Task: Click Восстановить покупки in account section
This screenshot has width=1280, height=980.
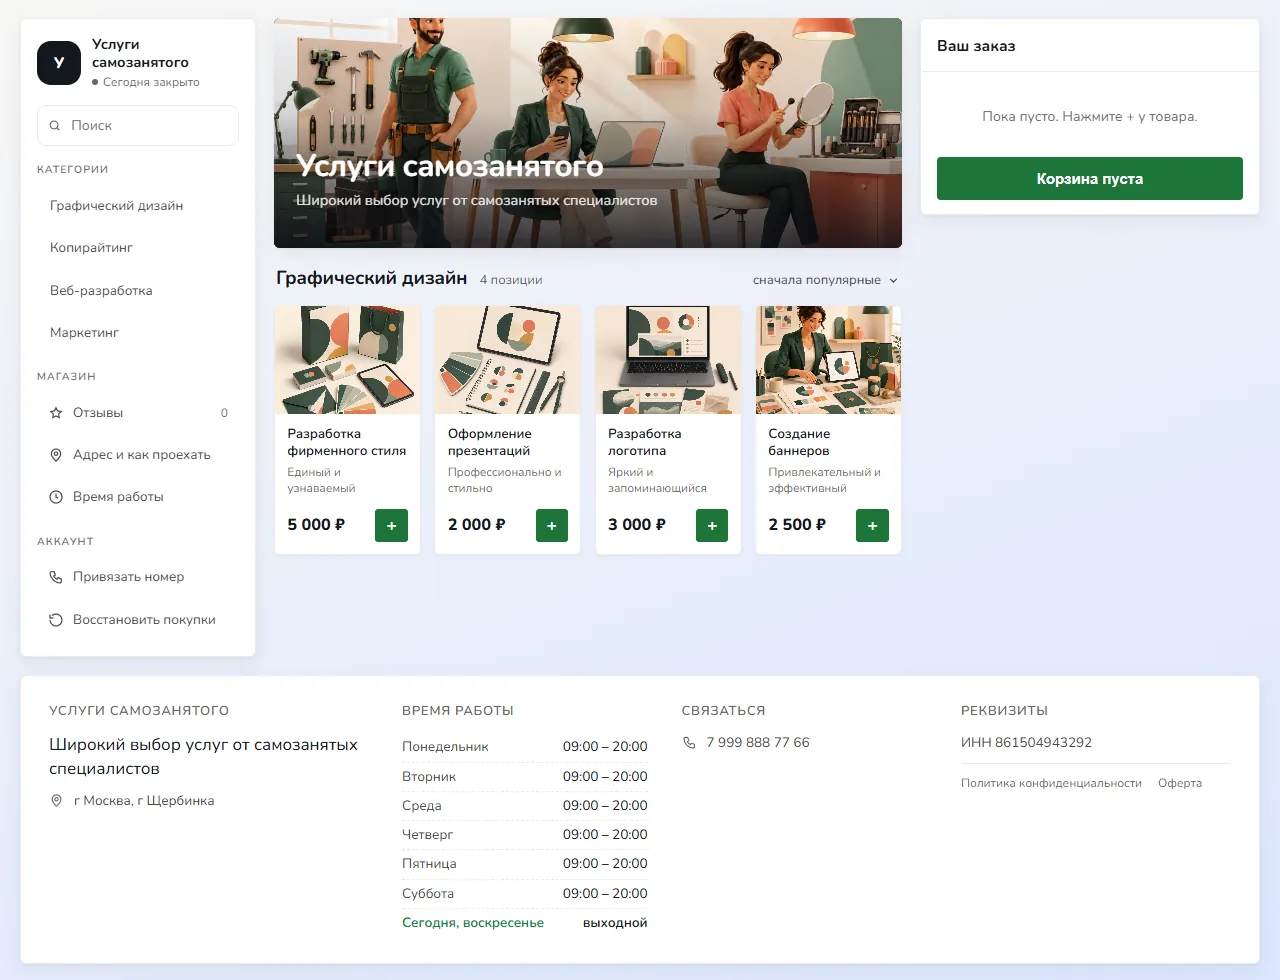Action: 138,619
